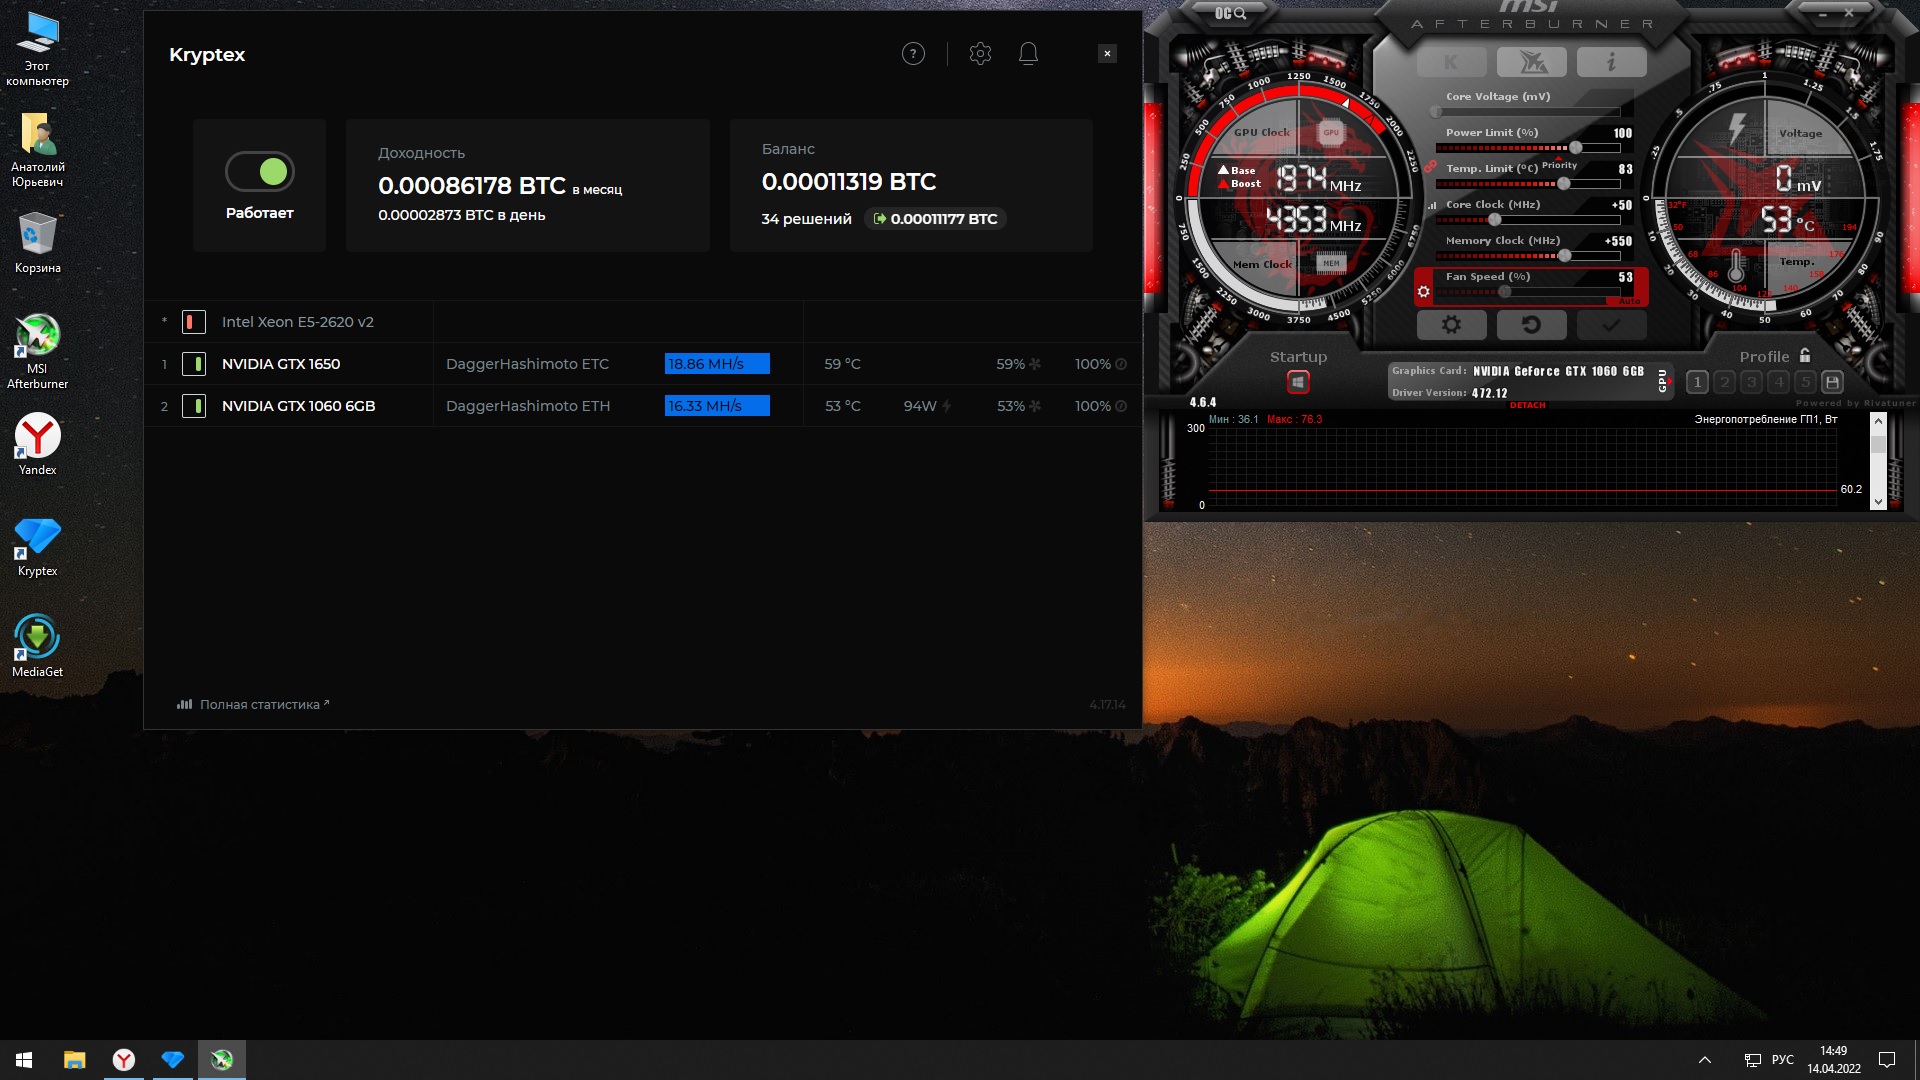The height and width of the screenshot is (1080, 1920).
Task: Select Afterburner profile slot 1
Action: [1697, 382]
